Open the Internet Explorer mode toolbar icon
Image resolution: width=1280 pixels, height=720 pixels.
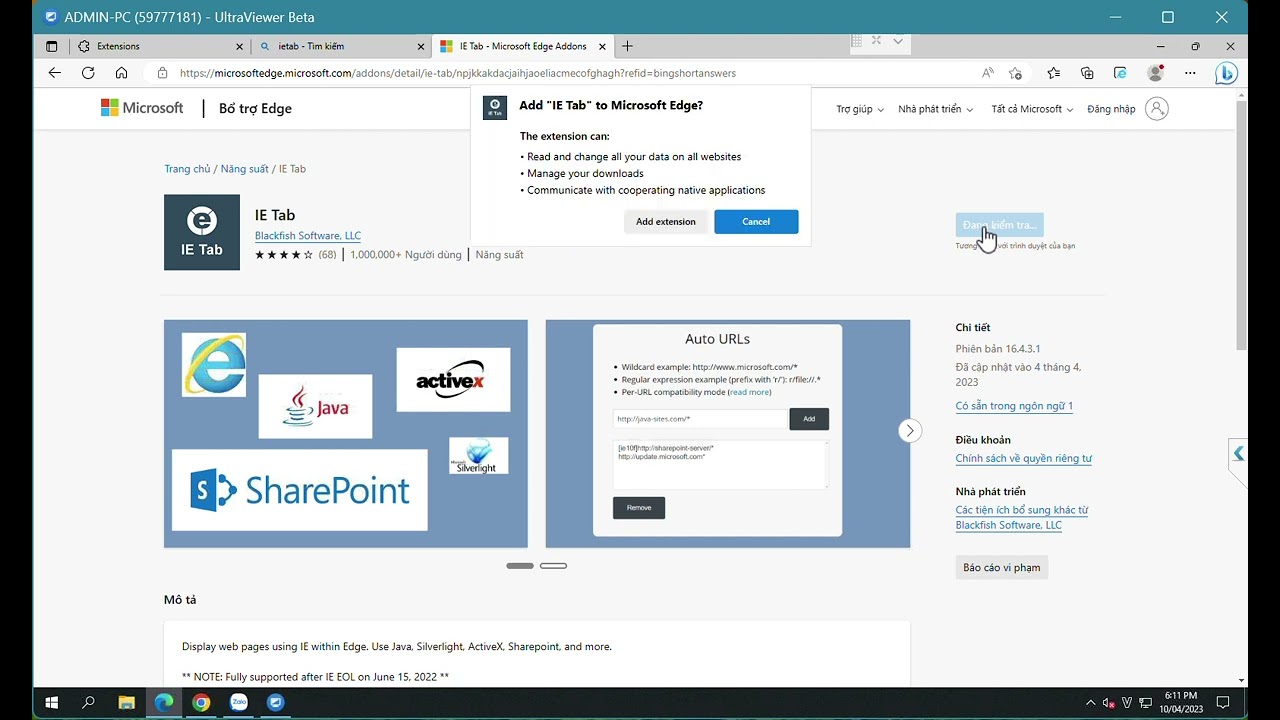coord(1121,73)
